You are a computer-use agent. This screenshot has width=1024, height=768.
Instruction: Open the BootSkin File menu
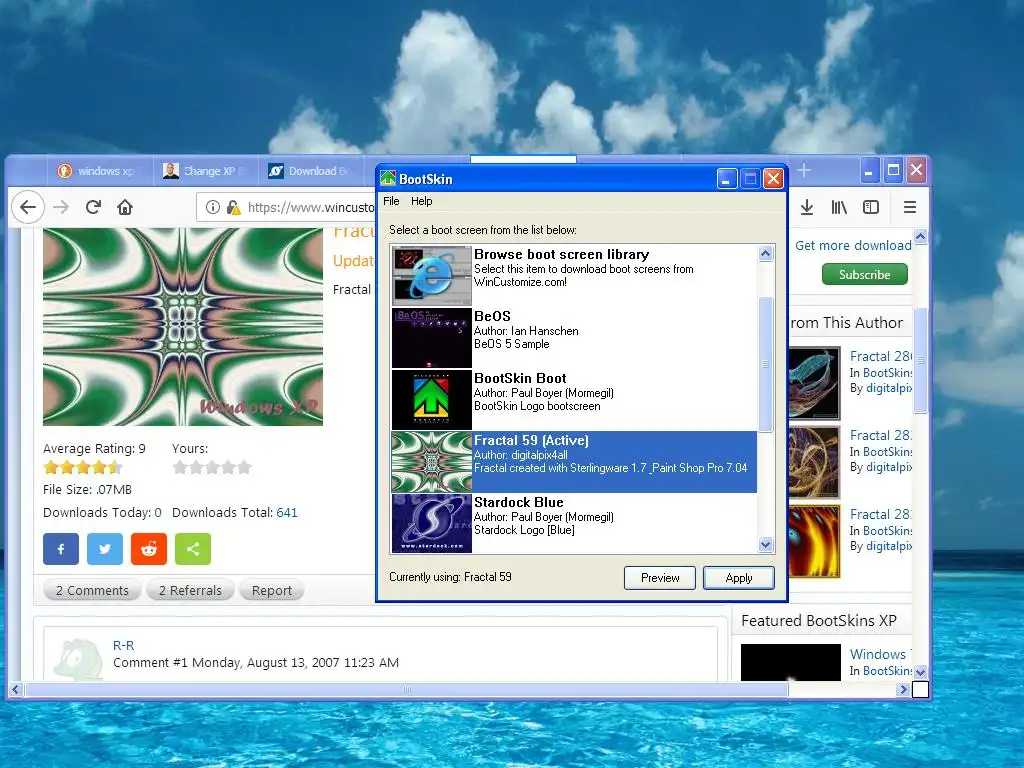coord(391,201)
